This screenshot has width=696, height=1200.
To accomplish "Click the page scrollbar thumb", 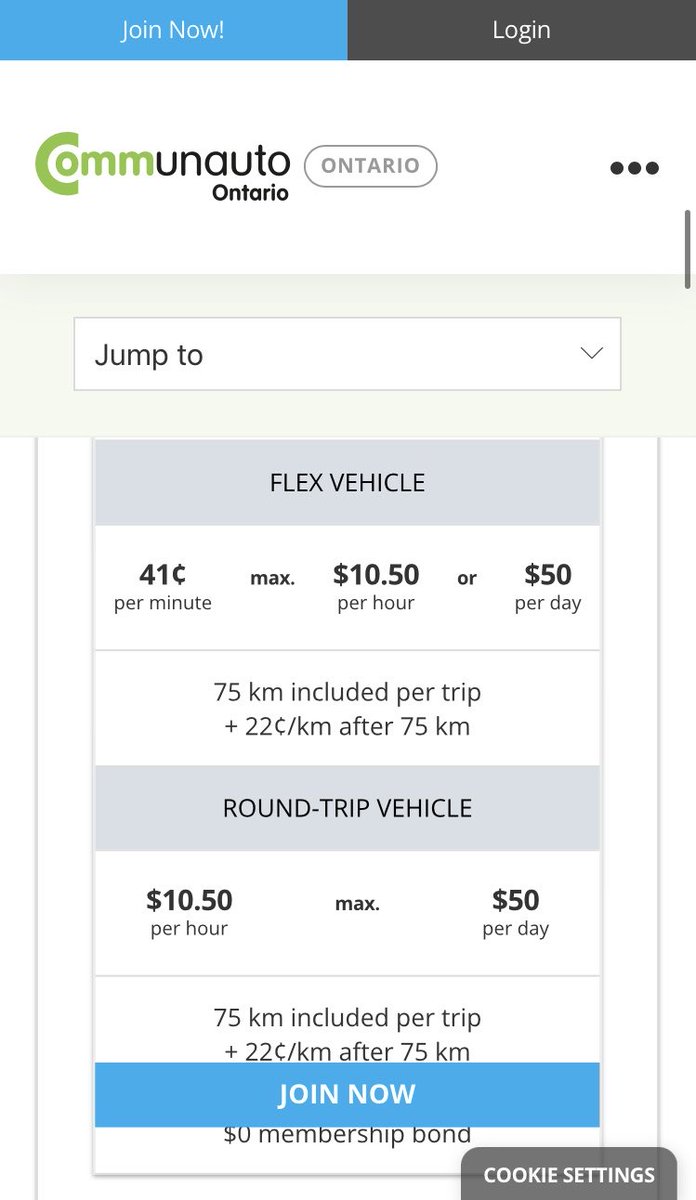I will (688, 250).
